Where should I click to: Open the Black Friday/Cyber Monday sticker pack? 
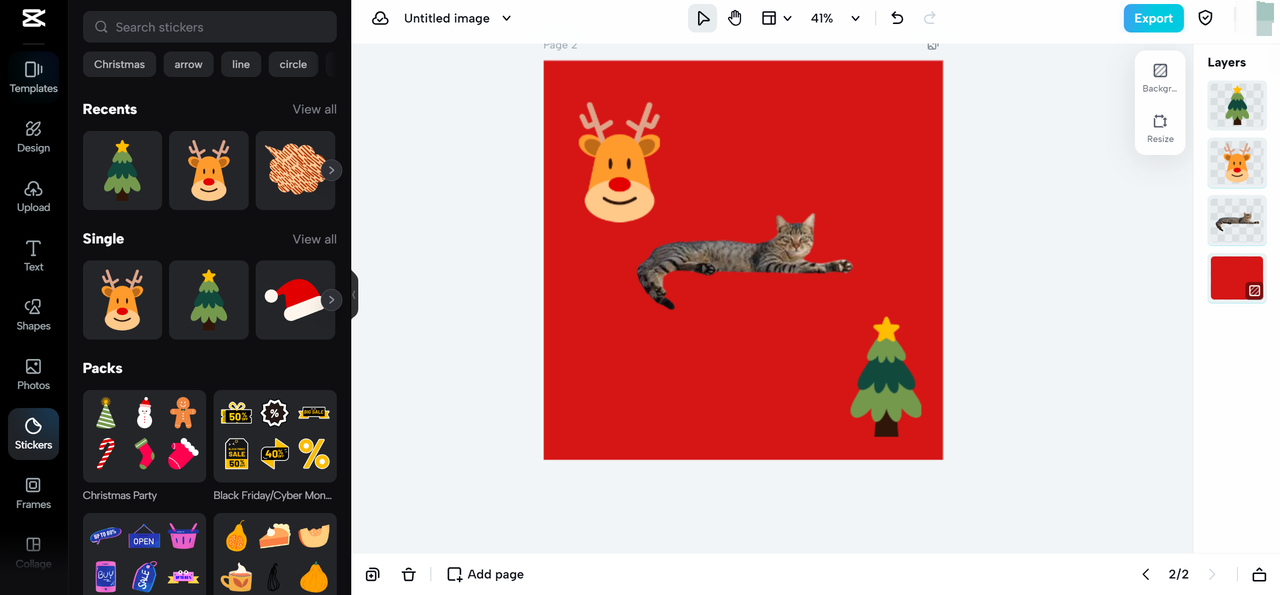pyautogui.click(x=275, y=436)
